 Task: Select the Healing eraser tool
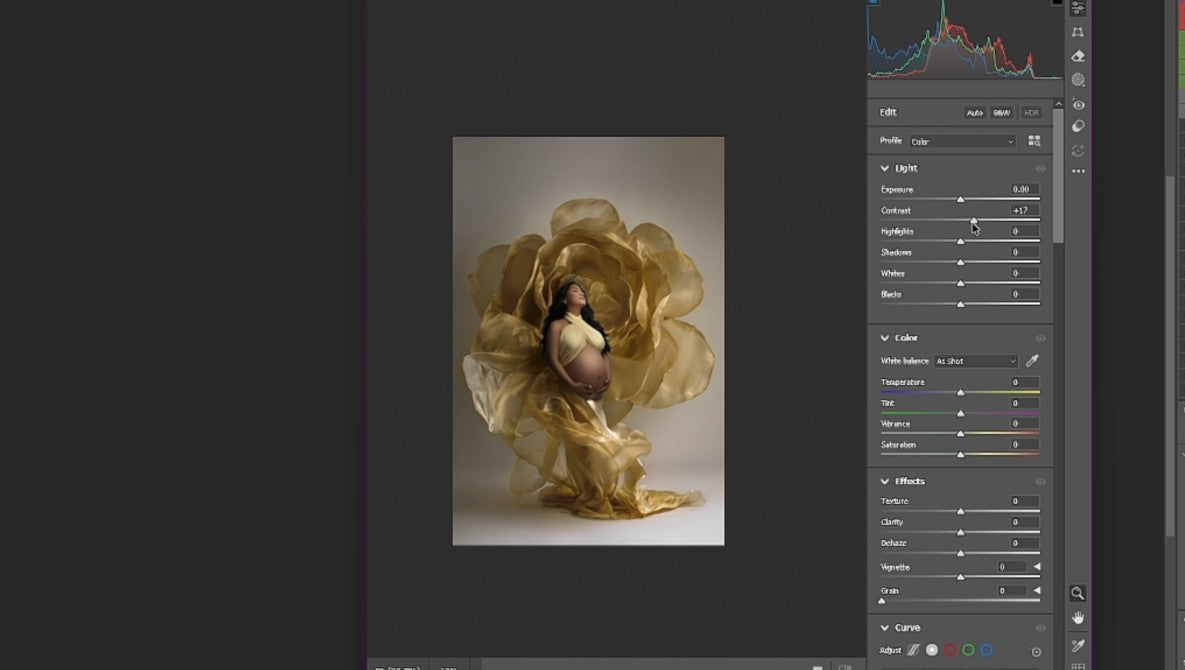pyautogui.click(x=1078, y=56)
